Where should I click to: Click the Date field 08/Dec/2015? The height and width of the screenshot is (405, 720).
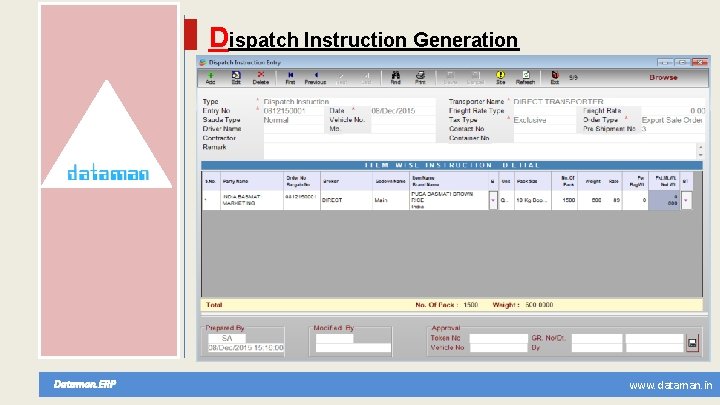click(403, 111)
